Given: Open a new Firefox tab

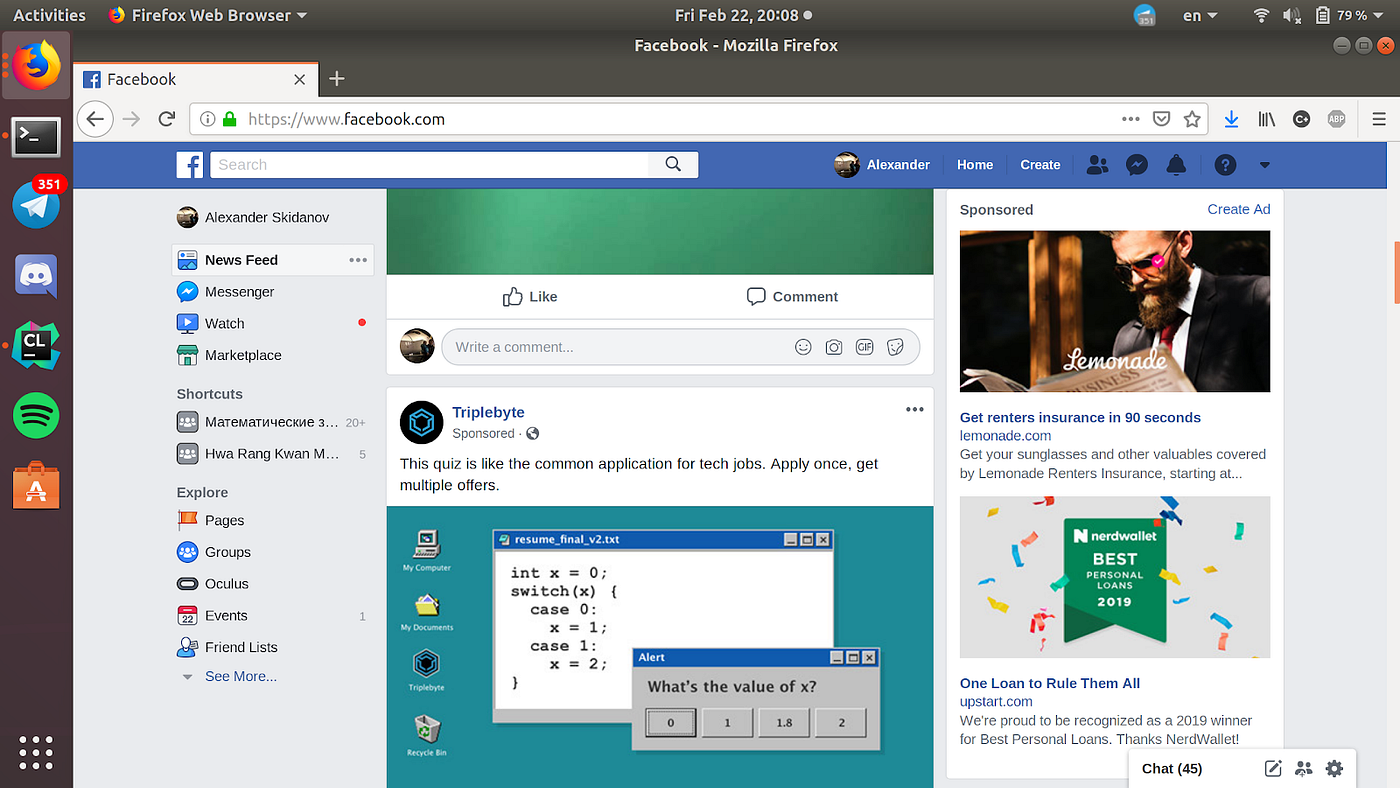Looking at the screenshot, I should [337, 79].
